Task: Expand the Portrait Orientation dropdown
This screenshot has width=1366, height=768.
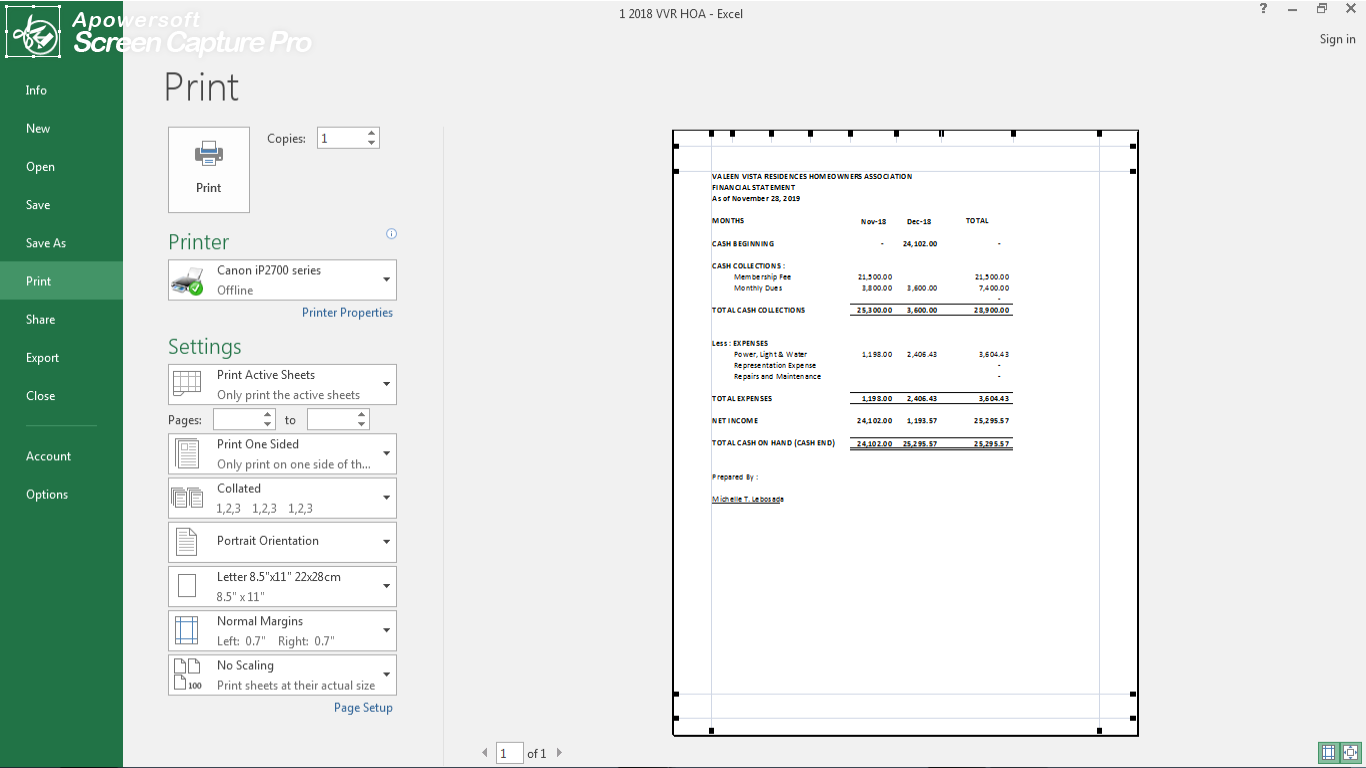Action: [x=282, y=542]
